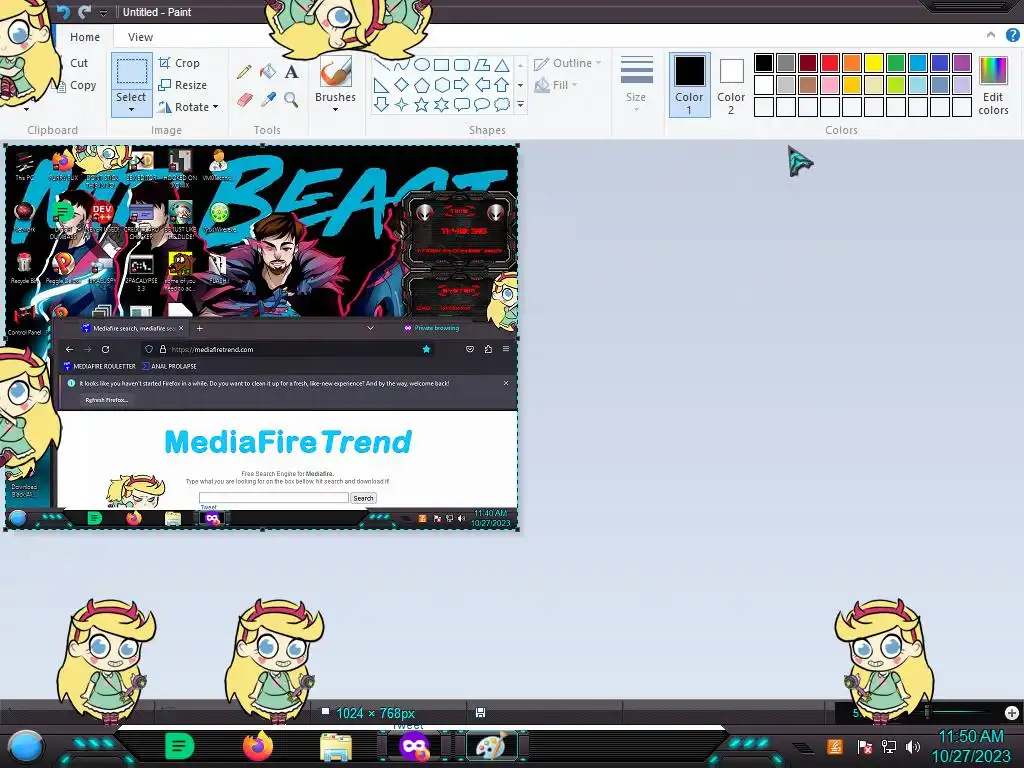Screen dimensions: 1024x768
Task: Pick the Rounded rectangular callout shape
Action: coord(462,104)
